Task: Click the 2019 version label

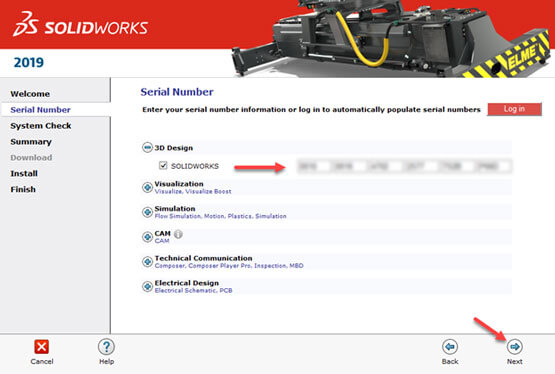Action: pos(29,63)
